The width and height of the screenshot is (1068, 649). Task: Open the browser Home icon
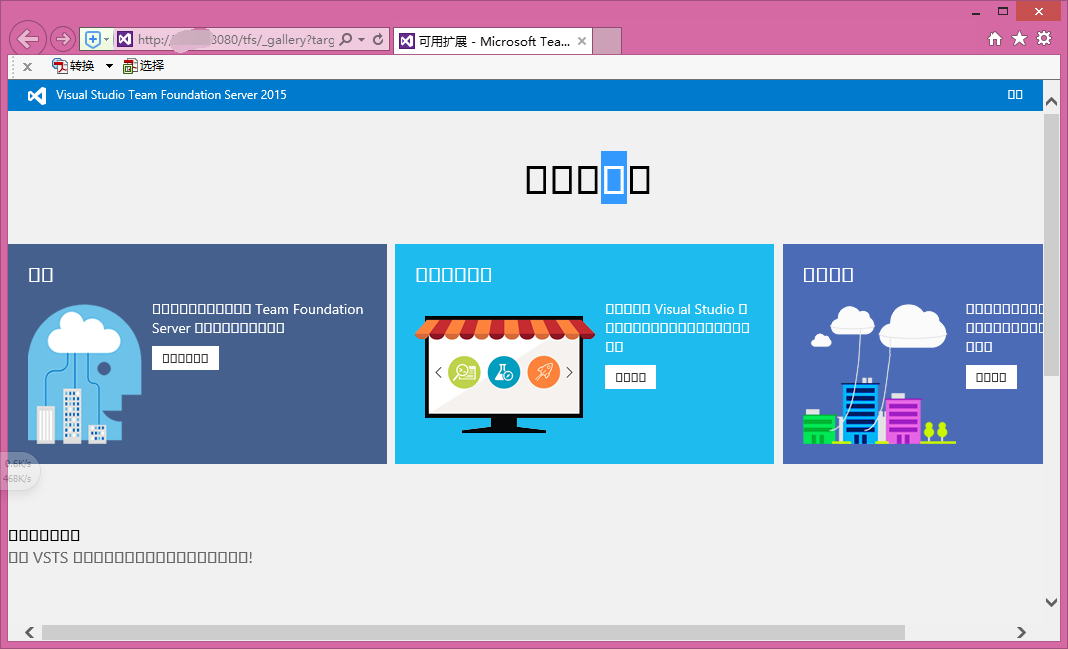995,39
